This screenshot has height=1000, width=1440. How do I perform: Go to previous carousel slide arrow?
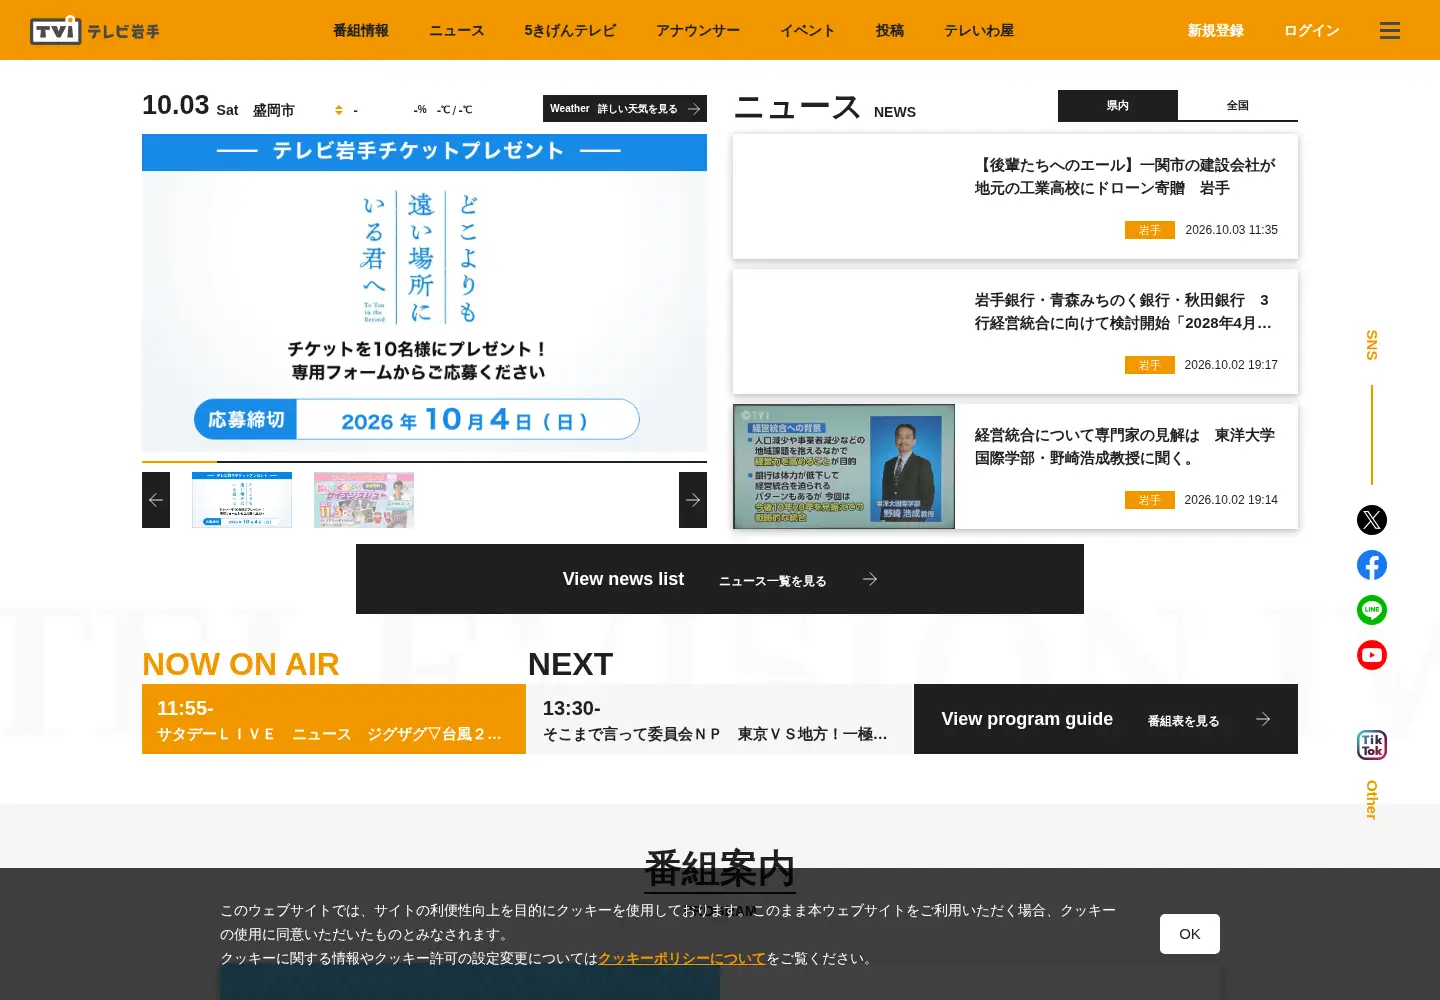[x=156, y=500]
